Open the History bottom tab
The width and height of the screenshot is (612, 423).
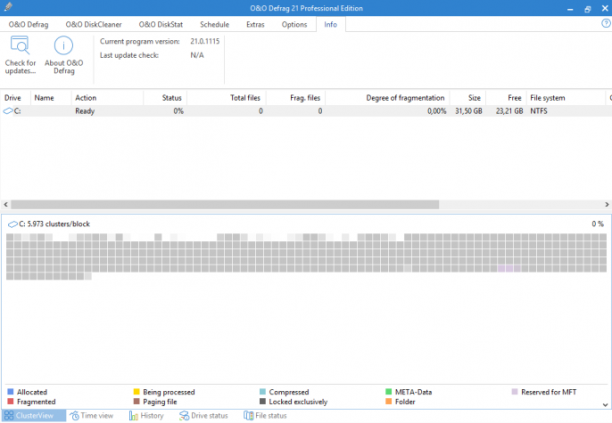pyautogui.click(x=146, y=416)
